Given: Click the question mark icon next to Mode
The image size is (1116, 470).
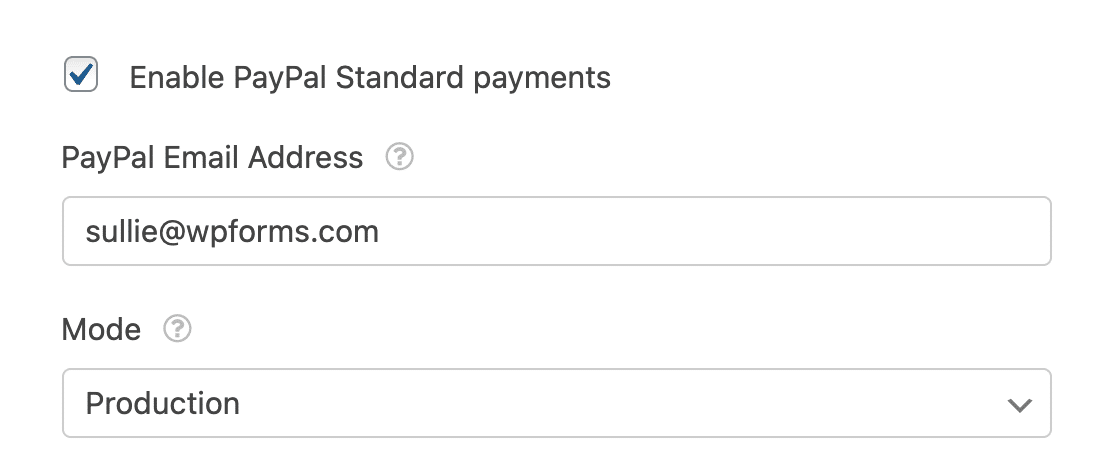Looking at the screenshot, I should (x=177, y=329).
